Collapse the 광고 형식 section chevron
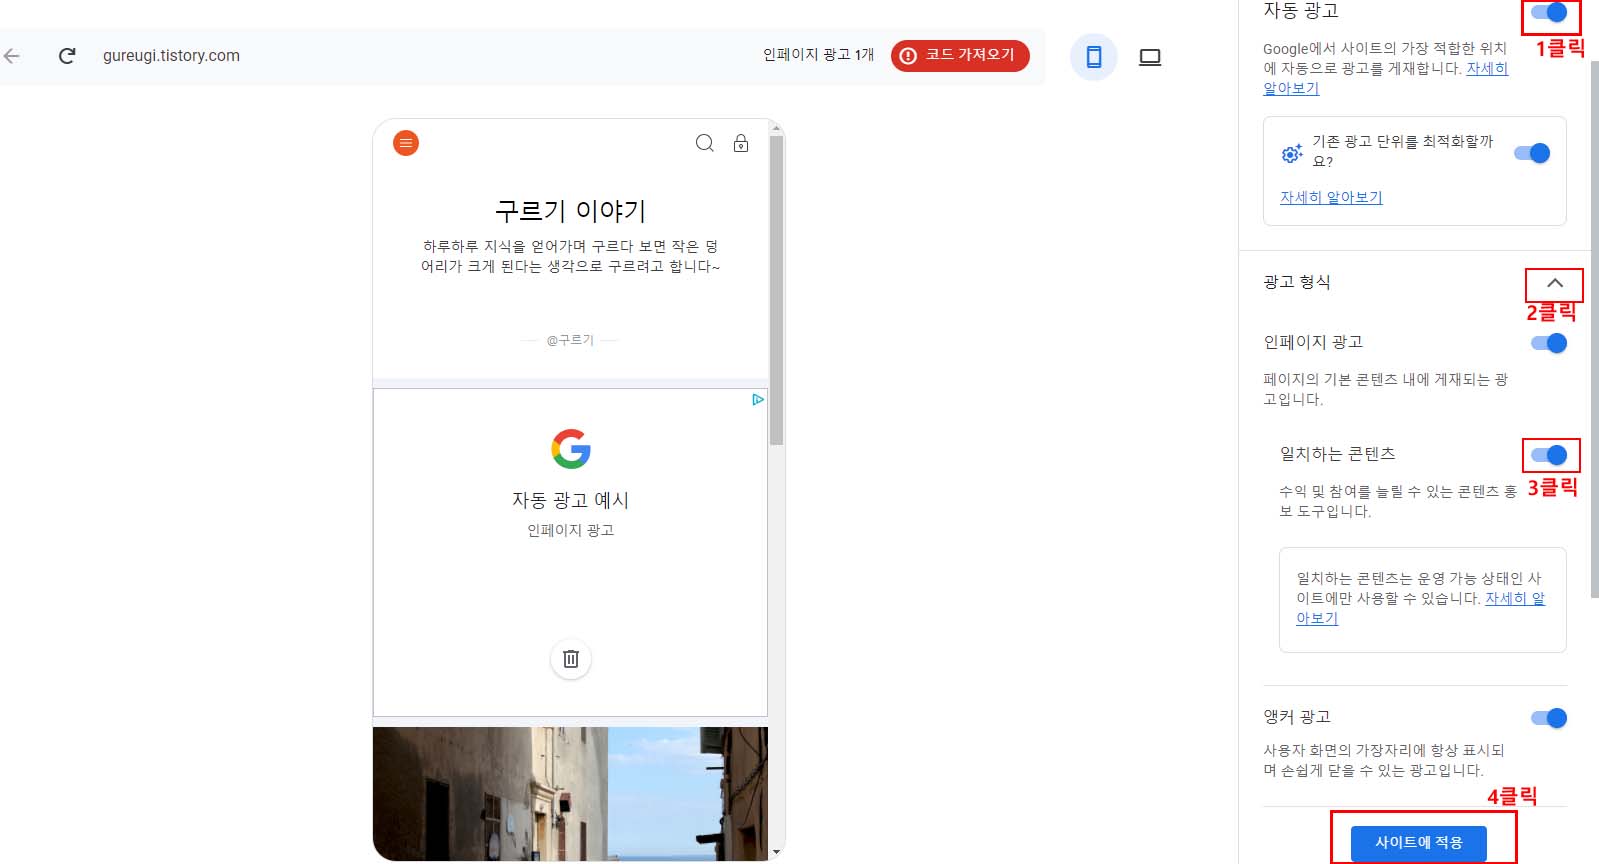The height and width of the screenshot is (864, 1599). coord(1555,283)
